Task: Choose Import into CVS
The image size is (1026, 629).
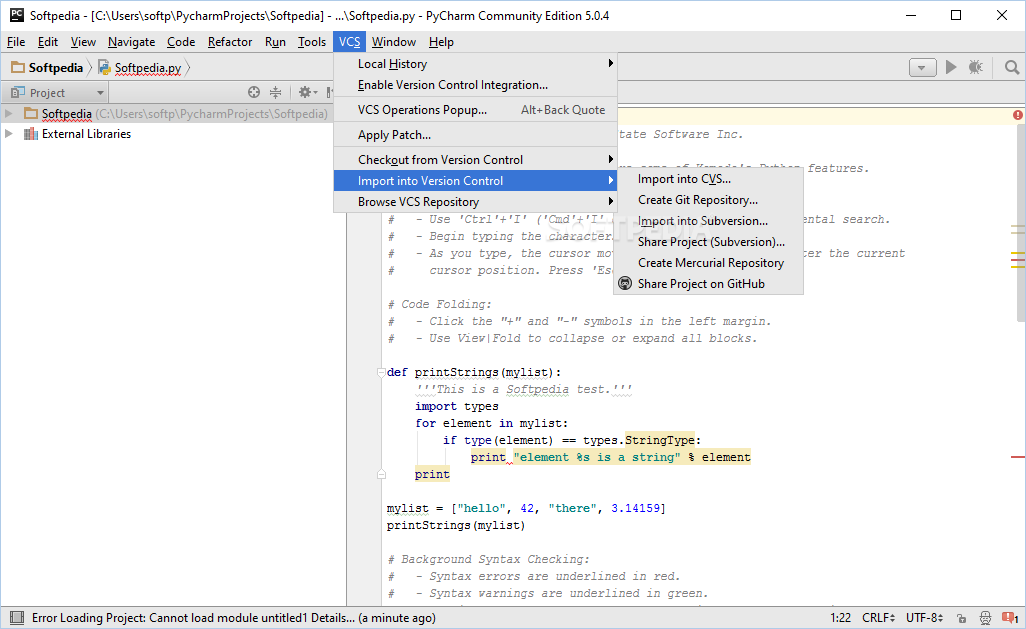Action: coord(708,179)
